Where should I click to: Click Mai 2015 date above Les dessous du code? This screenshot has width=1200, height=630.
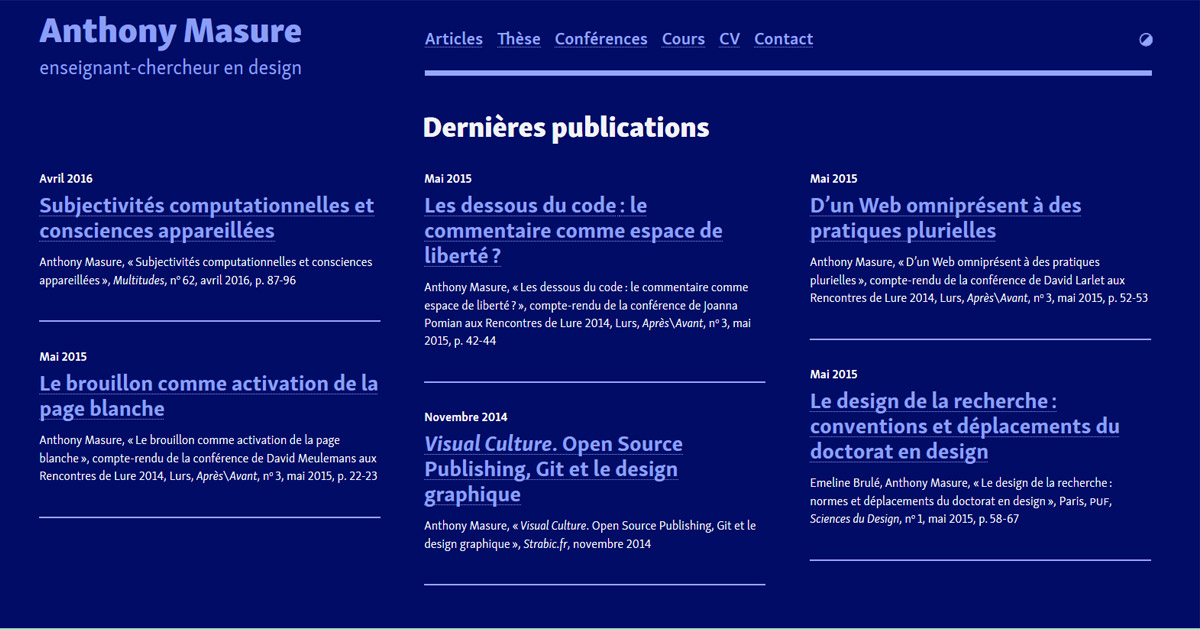pyautogui.click(x=448, y=179)
